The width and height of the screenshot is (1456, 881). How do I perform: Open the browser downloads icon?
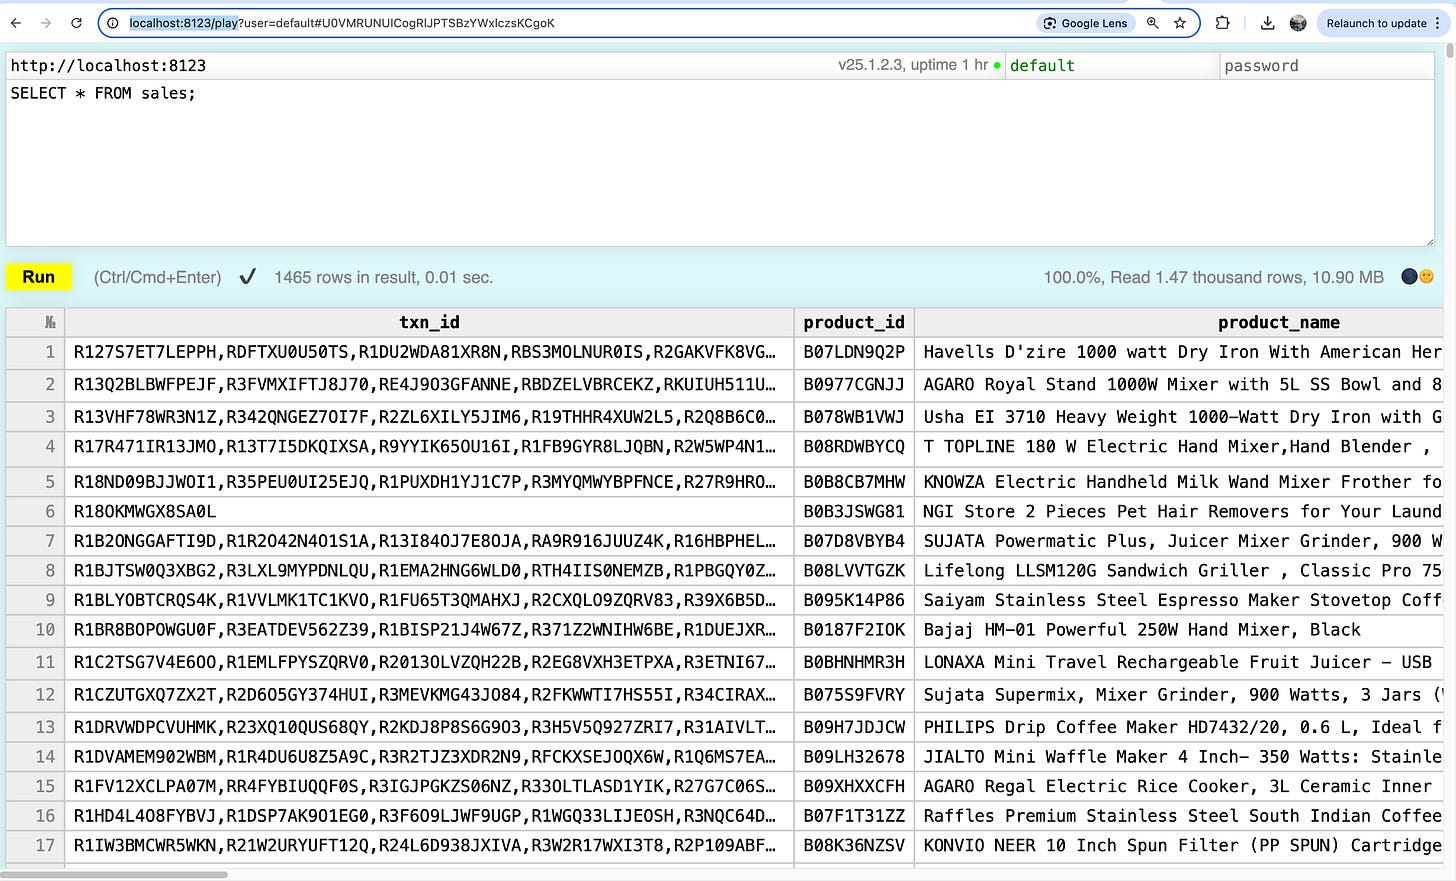click(x=1267, y=23)
